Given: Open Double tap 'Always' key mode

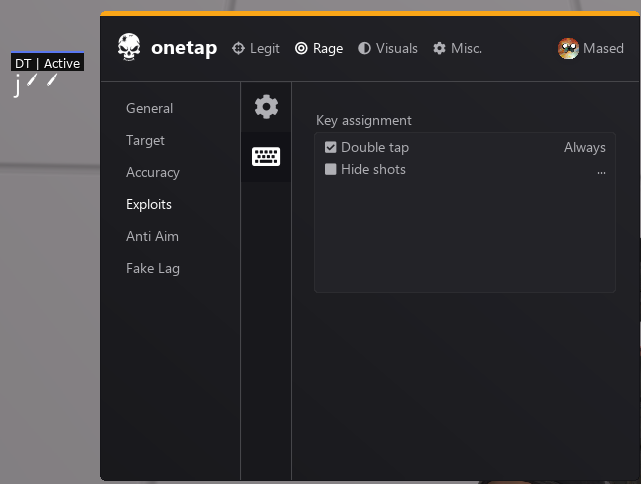Looking at the screenshot, I should pyautogui.click(x=584, y=147).
